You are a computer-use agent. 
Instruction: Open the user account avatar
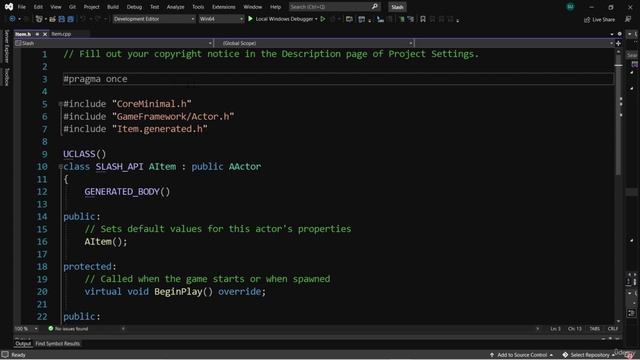570,7
